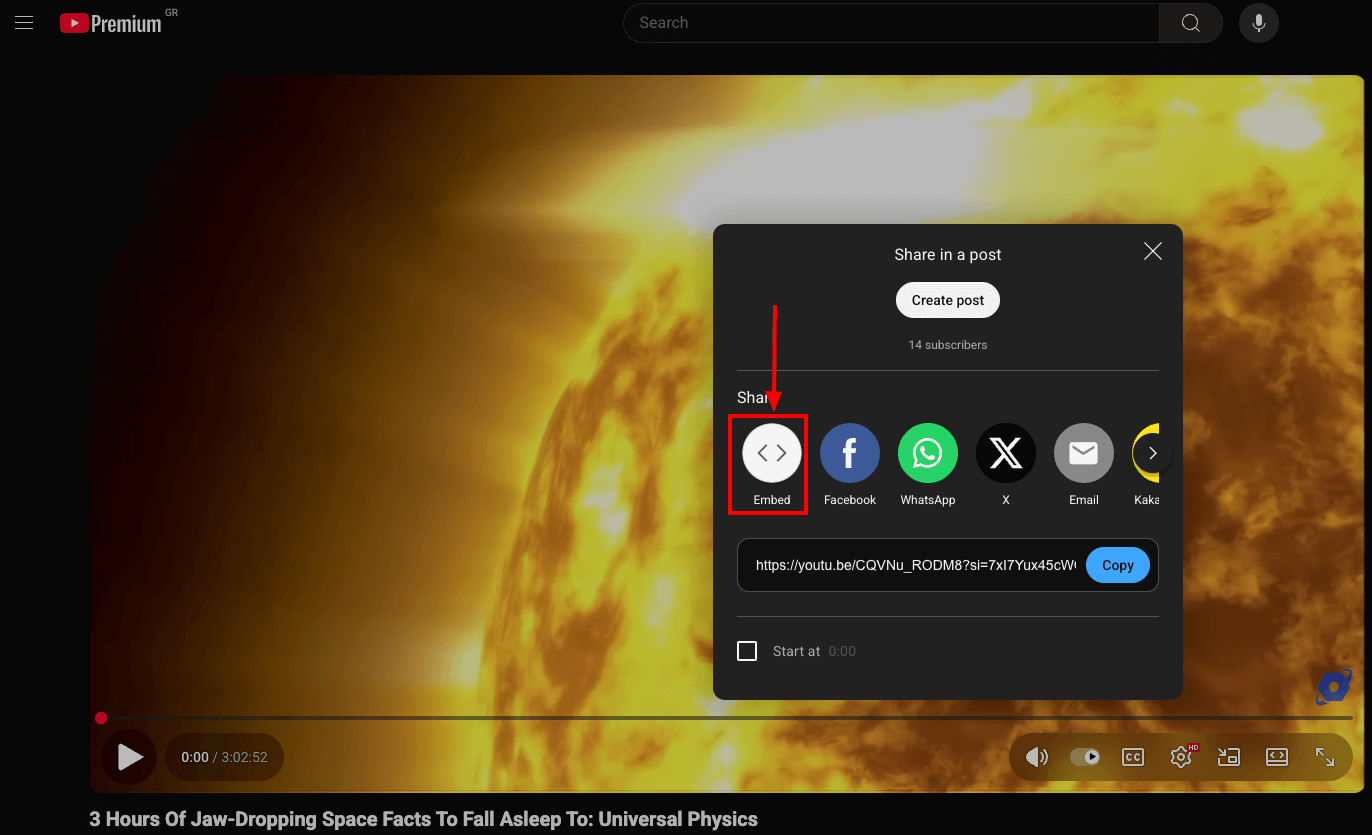Go to YouTube Premium home logo
The image size is (1372, 835).
click(110, 23)
